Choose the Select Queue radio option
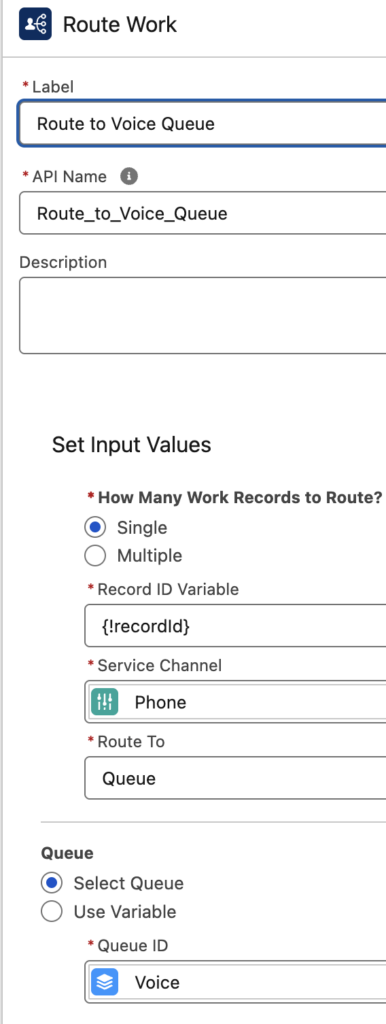386x1024 pixels. [x=52, y=883]
